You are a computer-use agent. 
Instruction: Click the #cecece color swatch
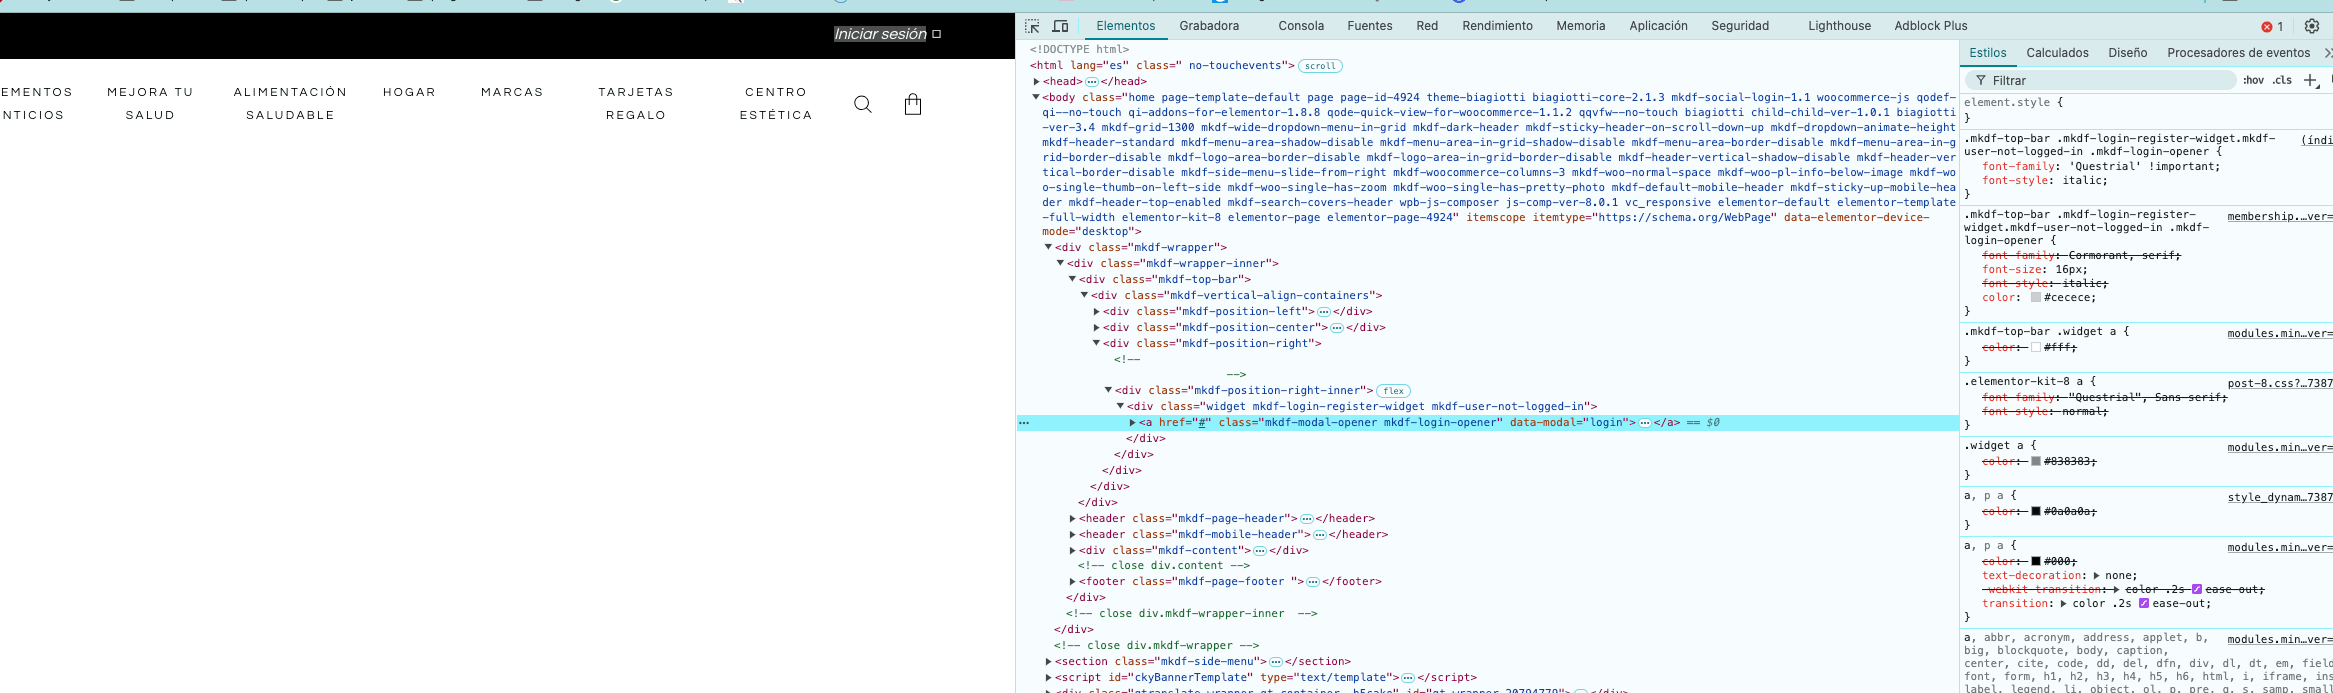click(x=2035, y=297)
